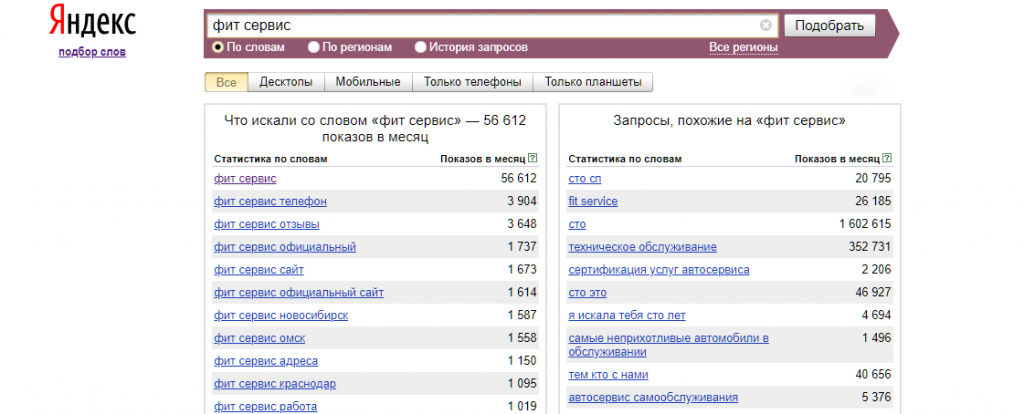Select the '56 612' value in the 'фит сервис' row

click(519, 178)
